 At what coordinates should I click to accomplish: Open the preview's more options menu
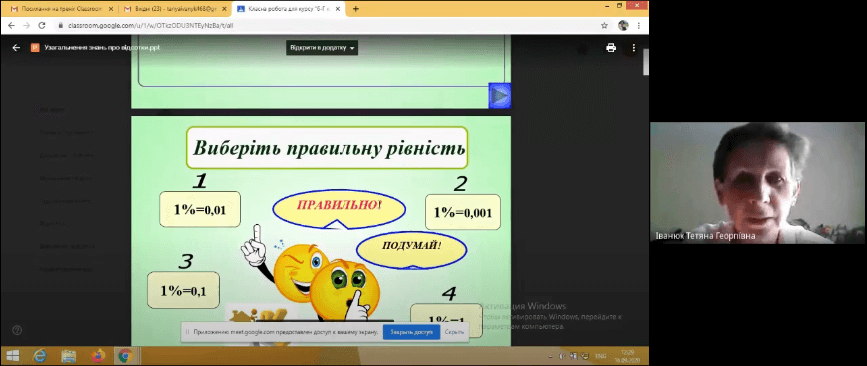point(634,48)
